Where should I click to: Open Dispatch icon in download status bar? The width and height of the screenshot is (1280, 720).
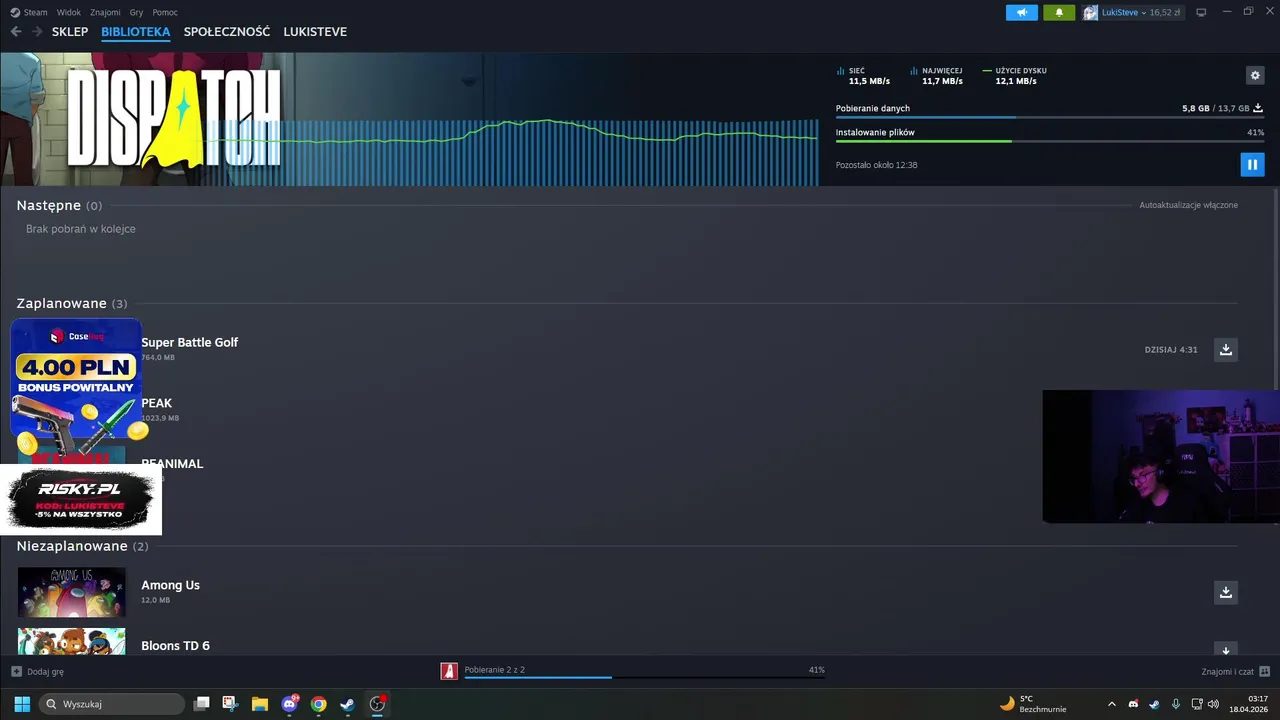(x=449, y=671)
